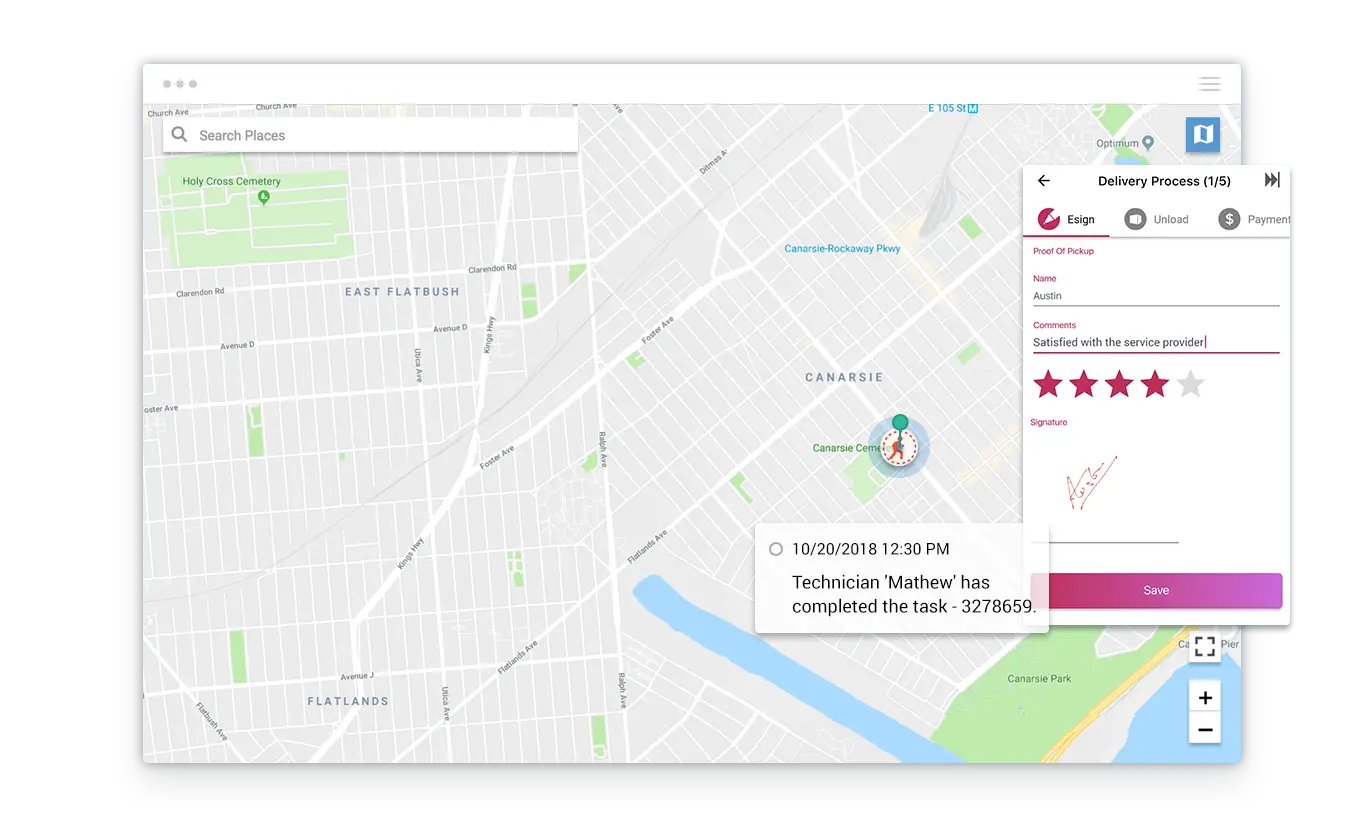Click the search magnifier icon
Screen dimensions: 1366x820
coord(179,135)
